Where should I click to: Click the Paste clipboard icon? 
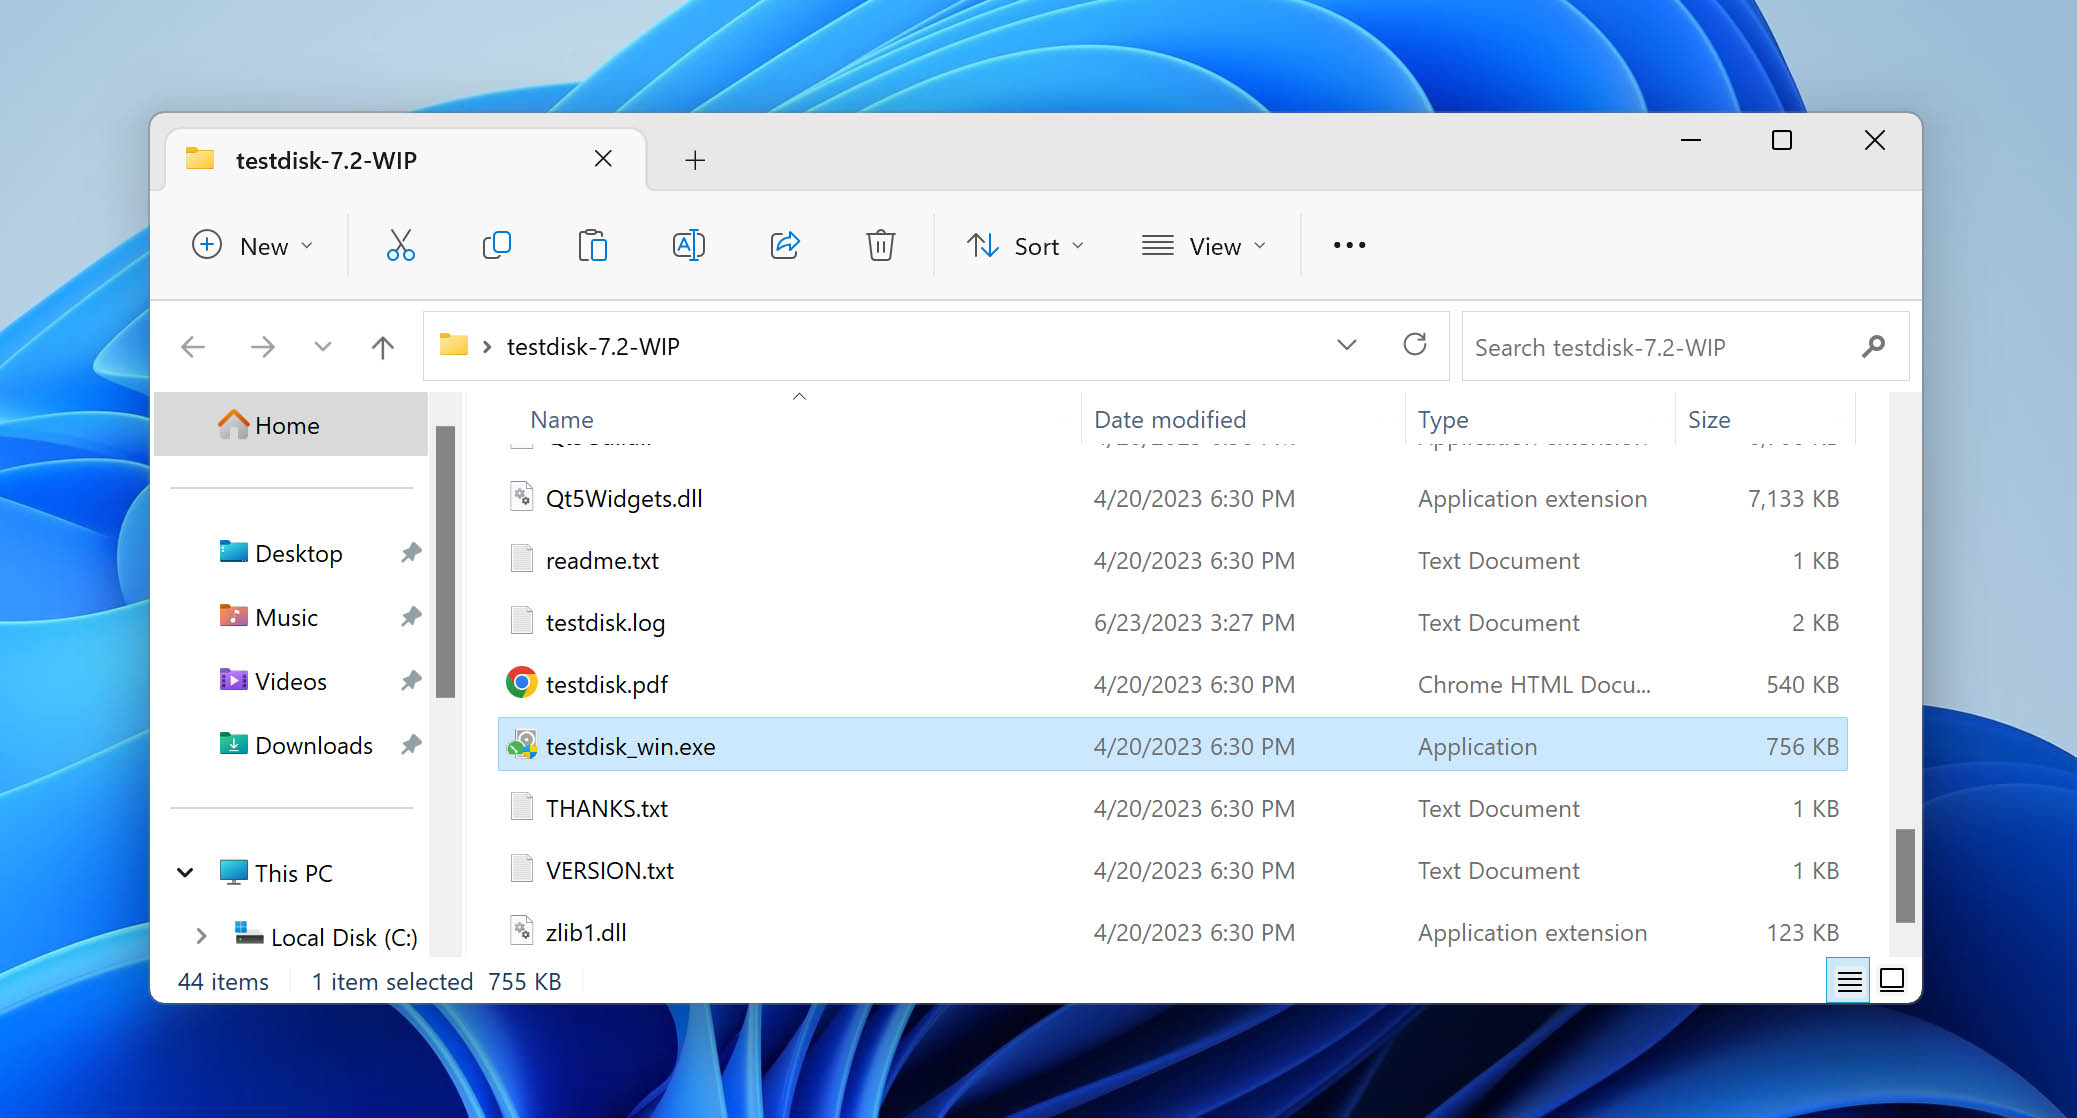coord(593,245)
